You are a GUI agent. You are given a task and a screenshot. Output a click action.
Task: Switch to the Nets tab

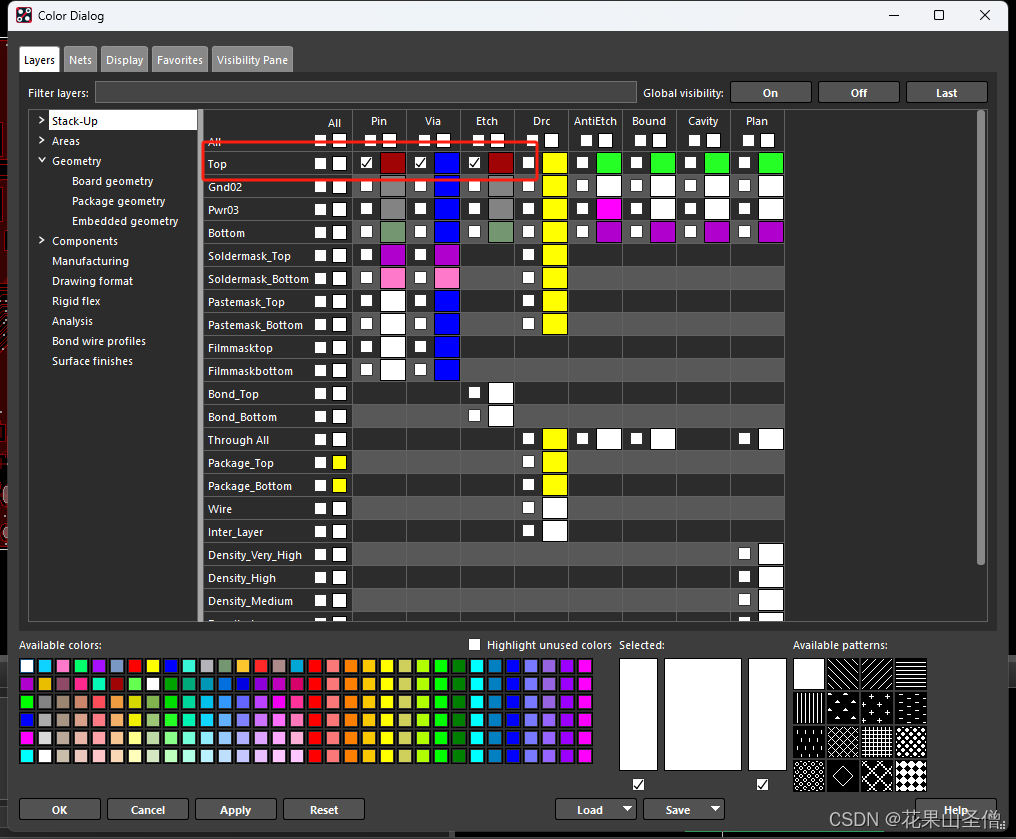point(80,60)
